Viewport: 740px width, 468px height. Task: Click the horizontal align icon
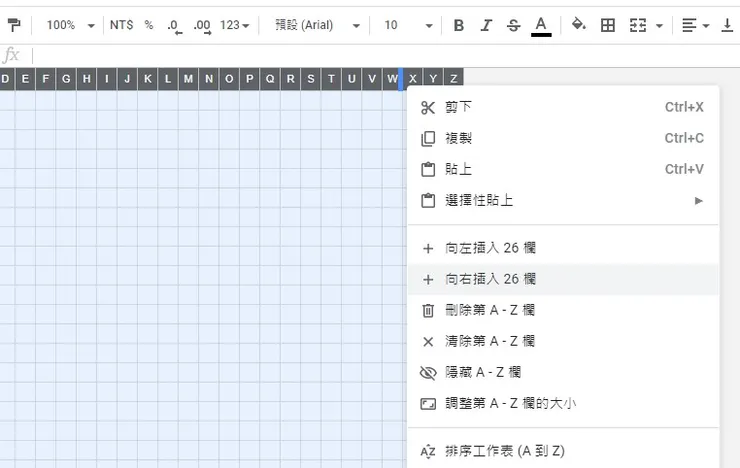(x=690, y=25)
